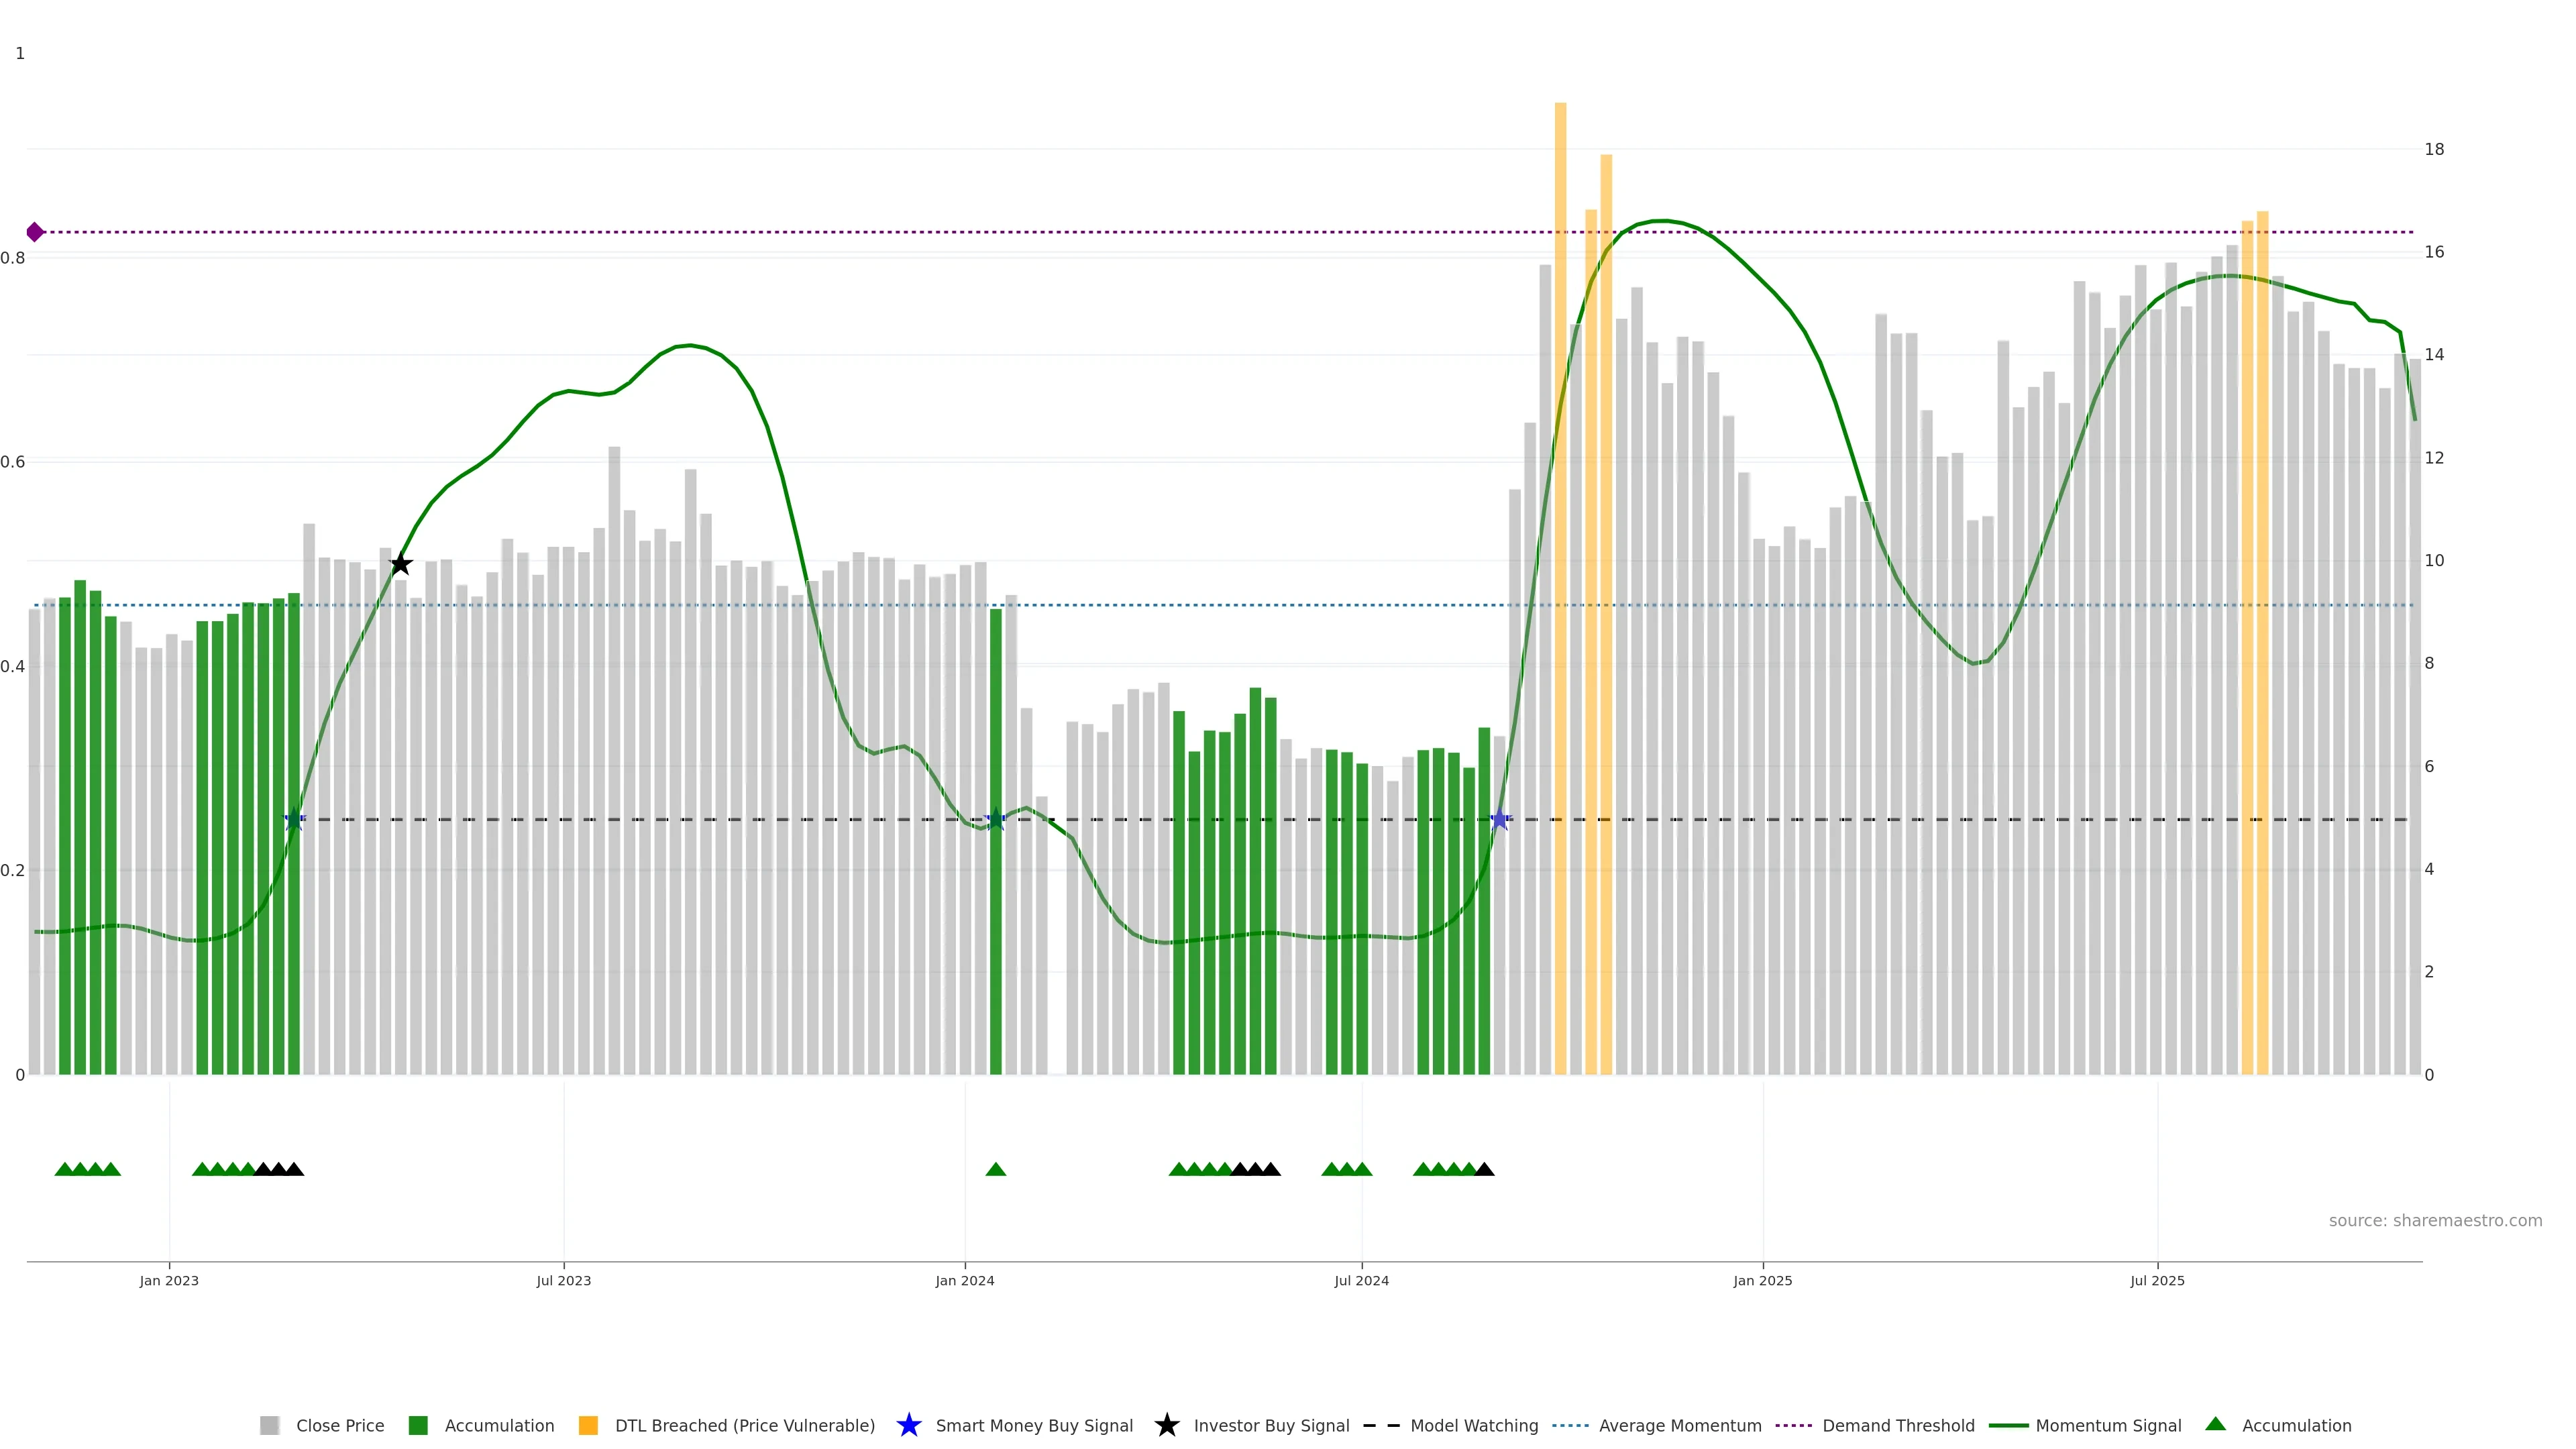Click the black Investor Buy Signal star on chart
Screen dimensions: 2576x1449
(400, 564)
